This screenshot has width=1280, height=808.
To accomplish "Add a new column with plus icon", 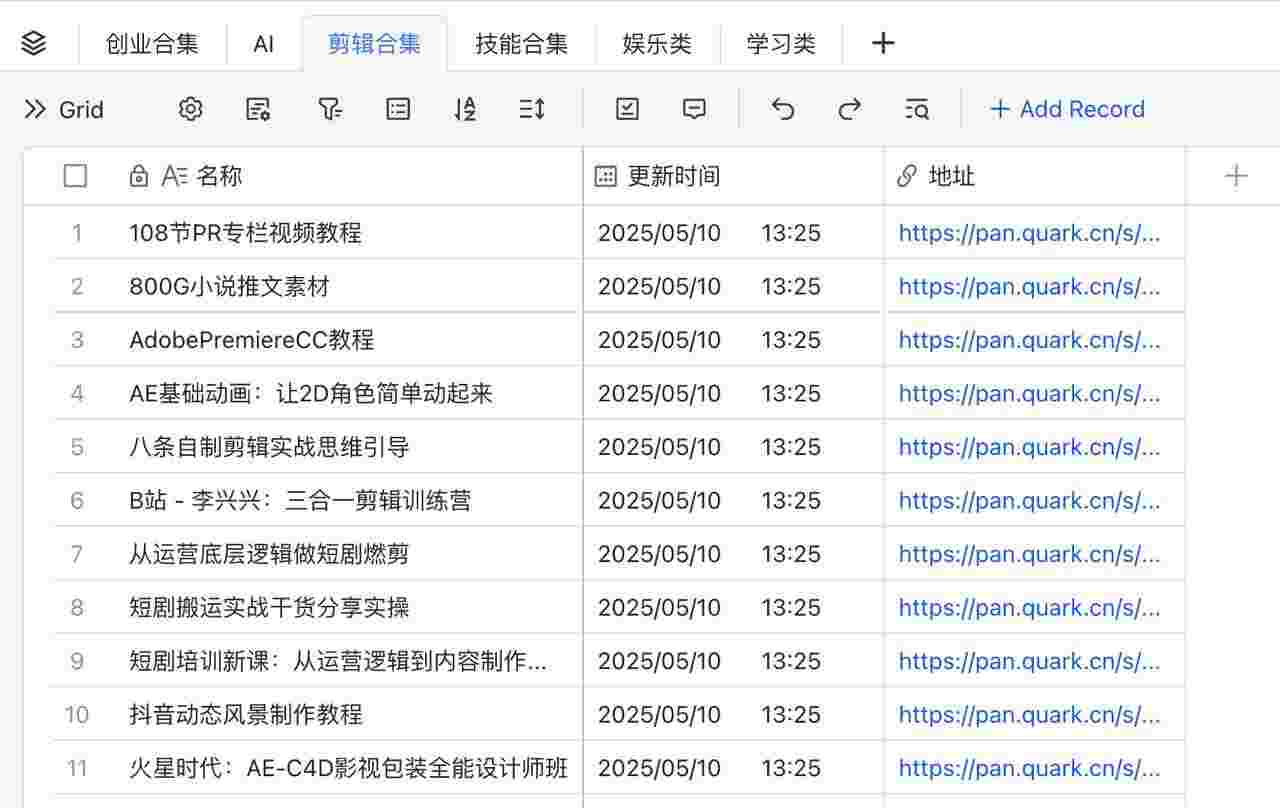I will tap(1236, 176).
